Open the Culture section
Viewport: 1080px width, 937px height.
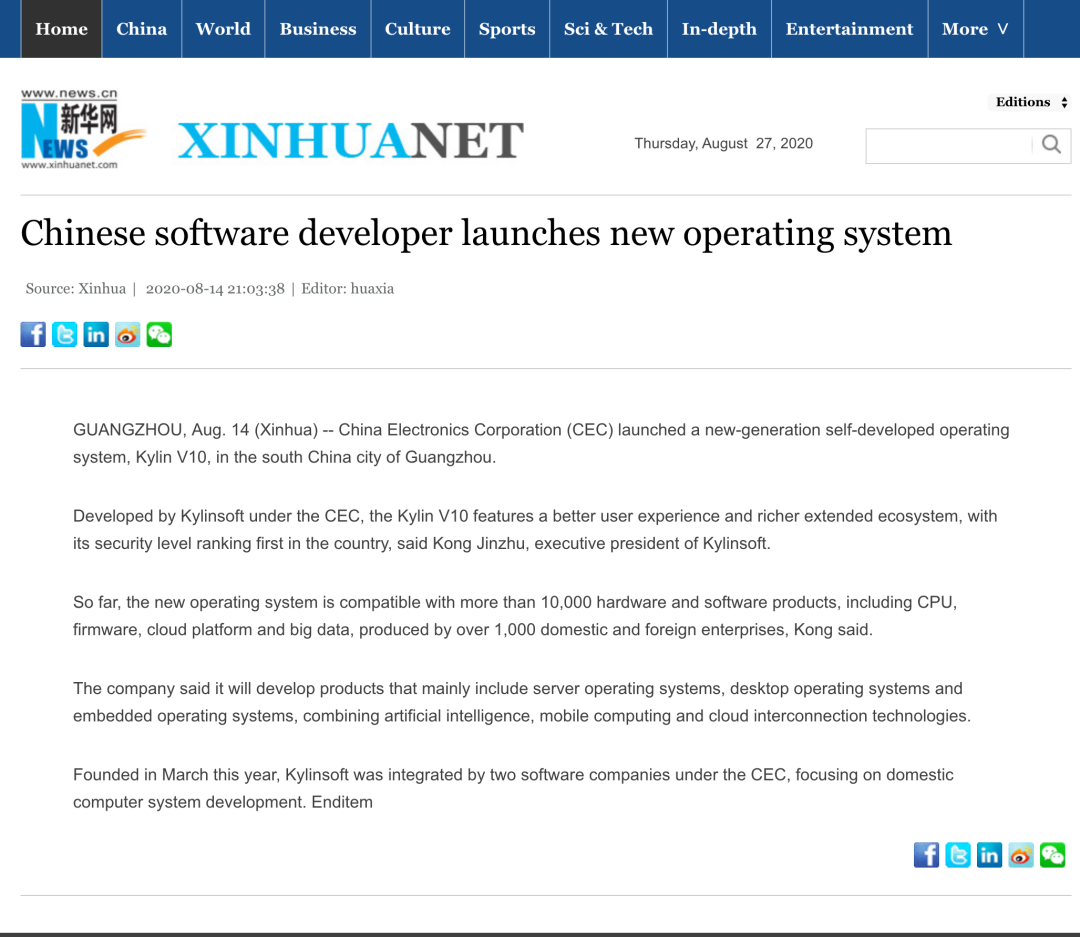(417, 29)
